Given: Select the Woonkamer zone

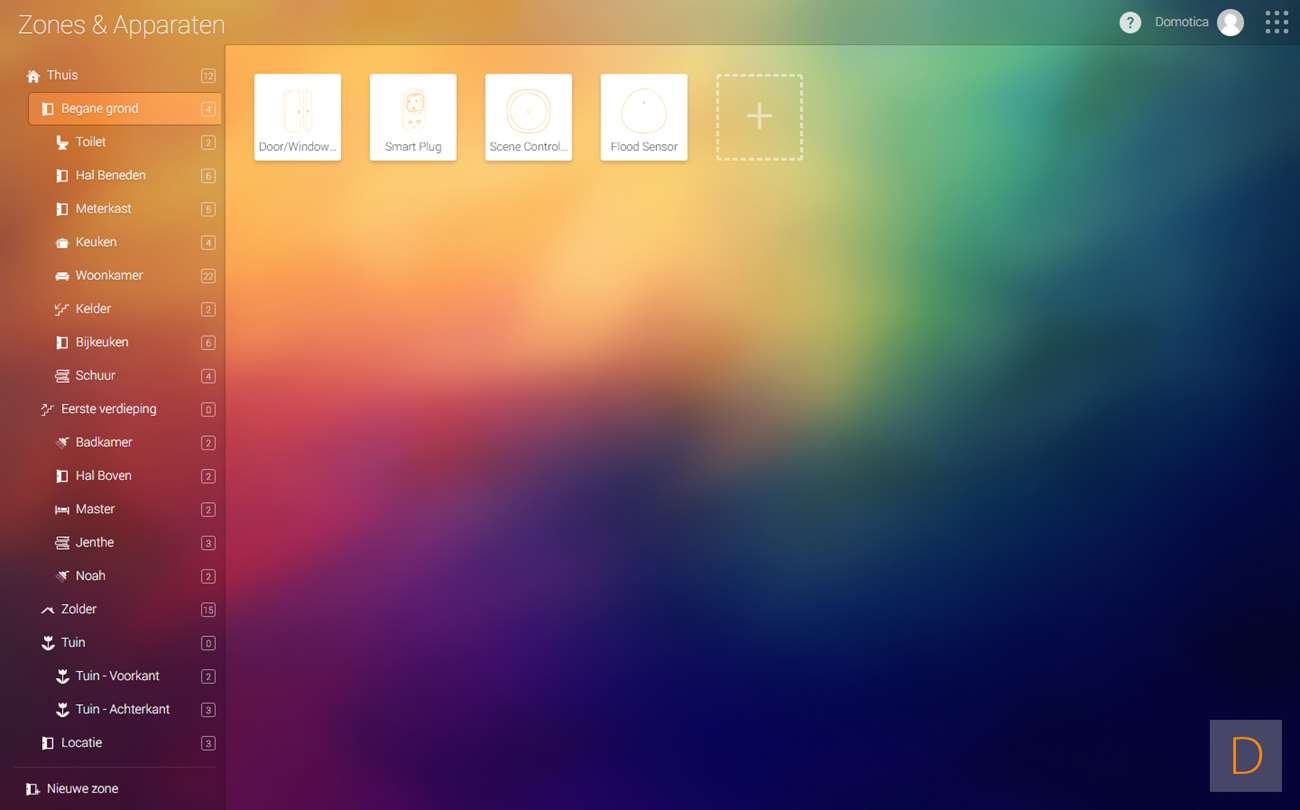Looking at the screenshot, I should (109, 276).
